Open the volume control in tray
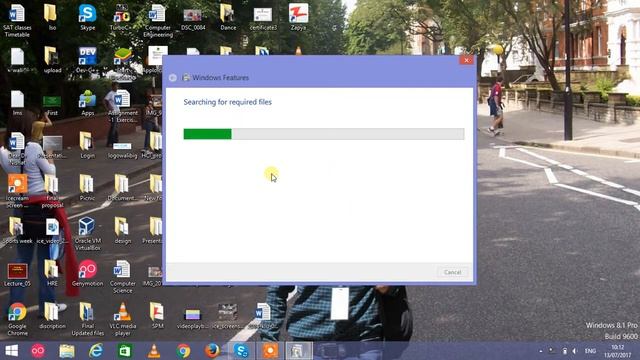 574,351
